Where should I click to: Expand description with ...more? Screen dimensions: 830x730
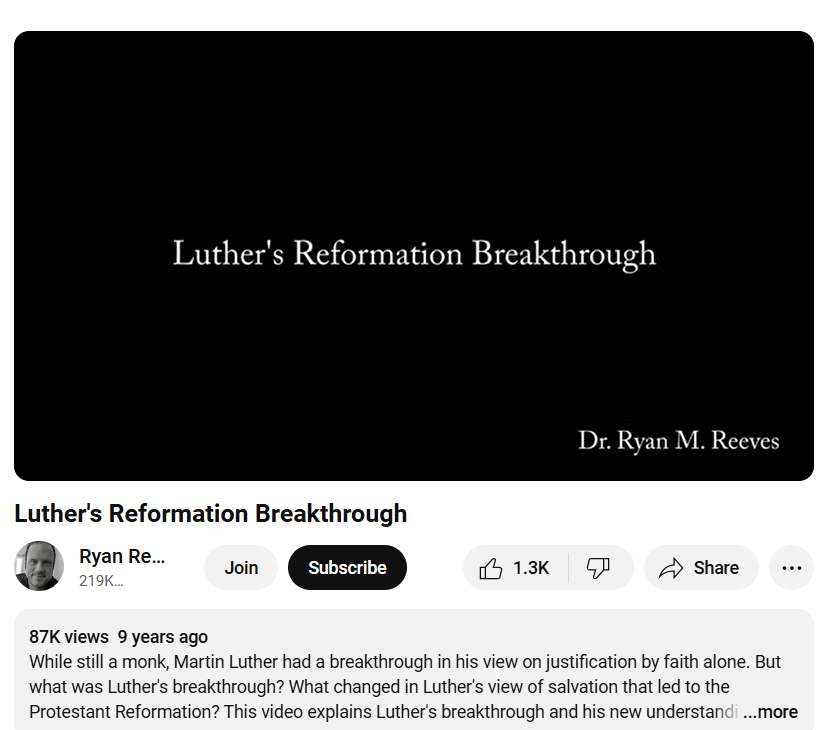(770, 712)
